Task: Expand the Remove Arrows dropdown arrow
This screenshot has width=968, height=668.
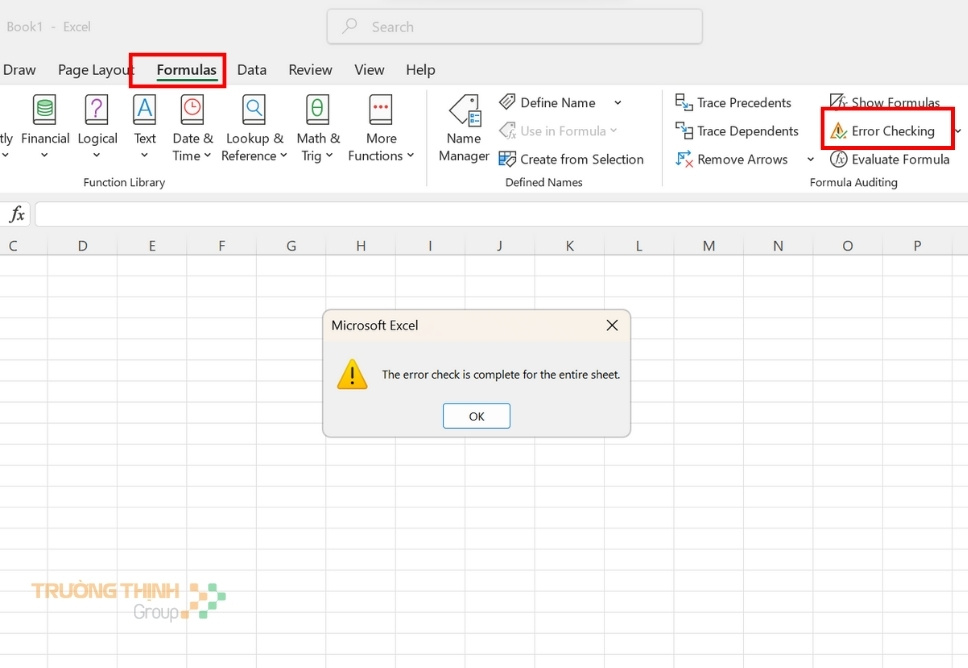Action: (810, 160)
